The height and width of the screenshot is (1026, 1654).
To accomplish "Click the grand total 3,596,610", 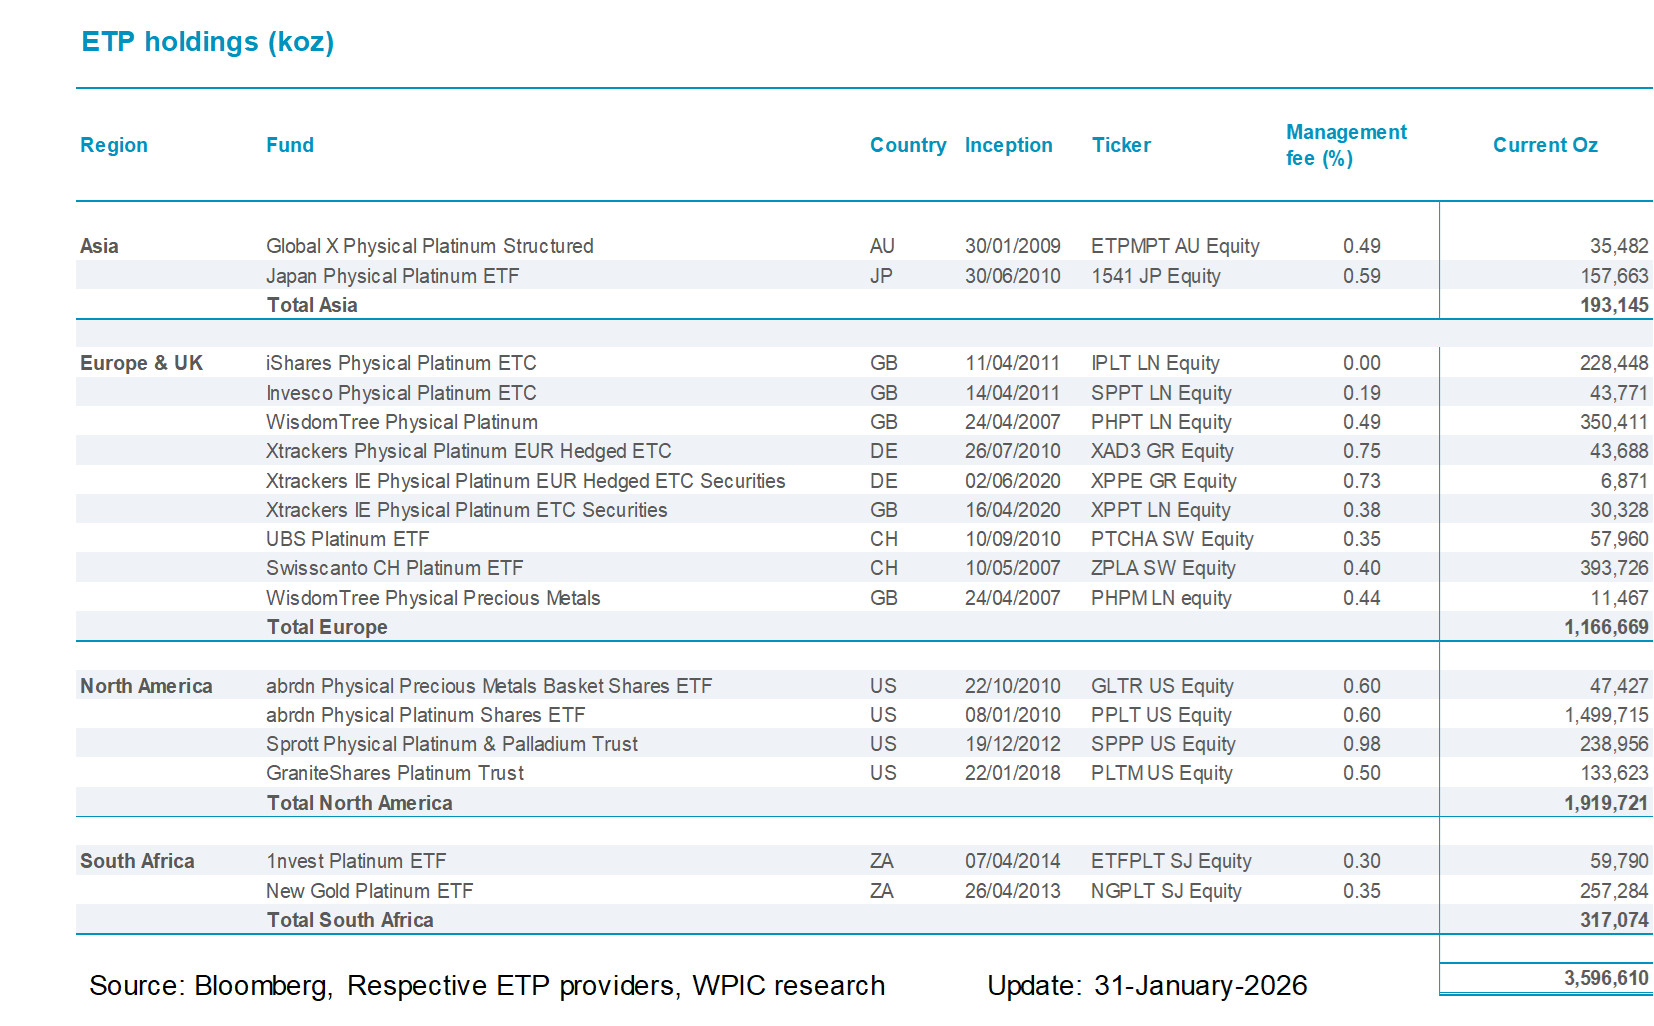I will coord(1605,978).
